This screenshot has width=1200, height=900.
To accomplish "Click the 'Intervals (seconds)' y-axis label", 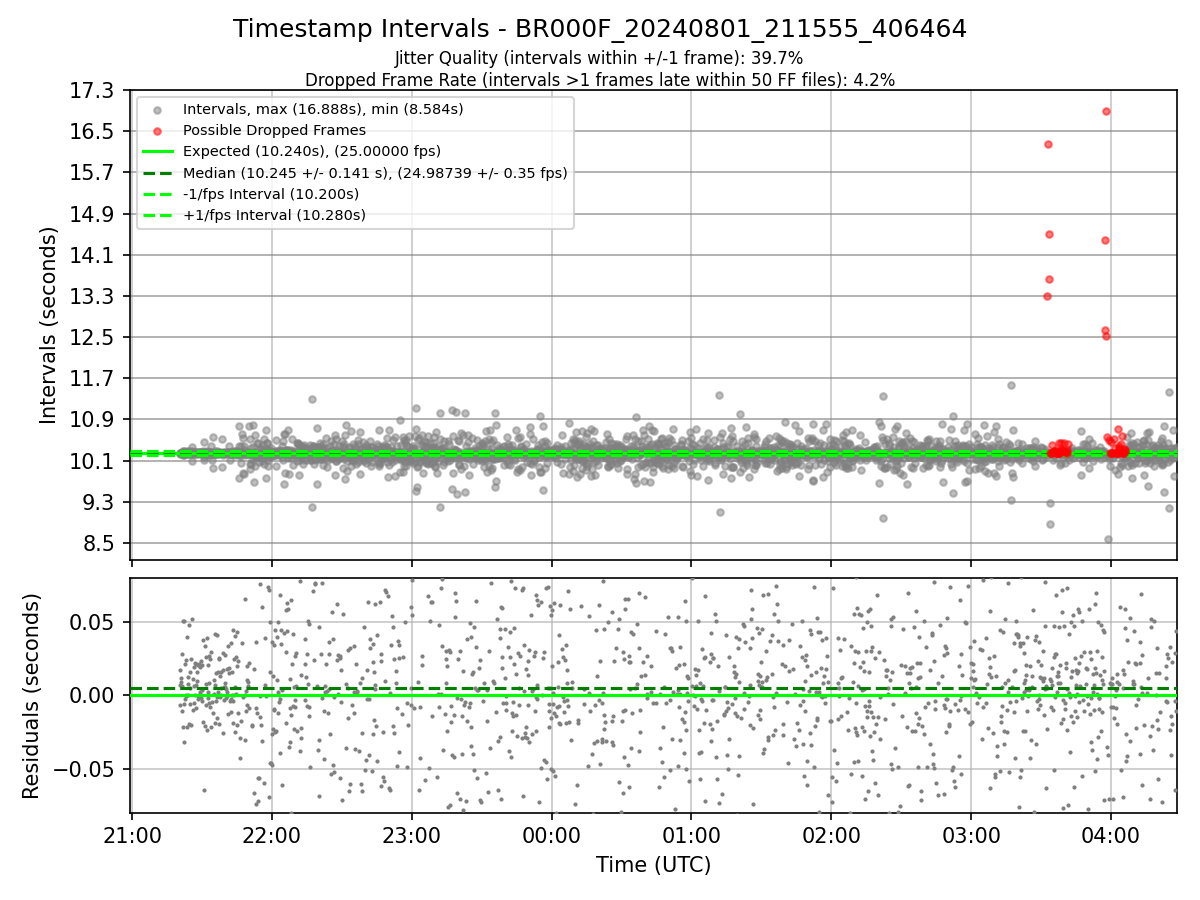I will pos(49,325).
